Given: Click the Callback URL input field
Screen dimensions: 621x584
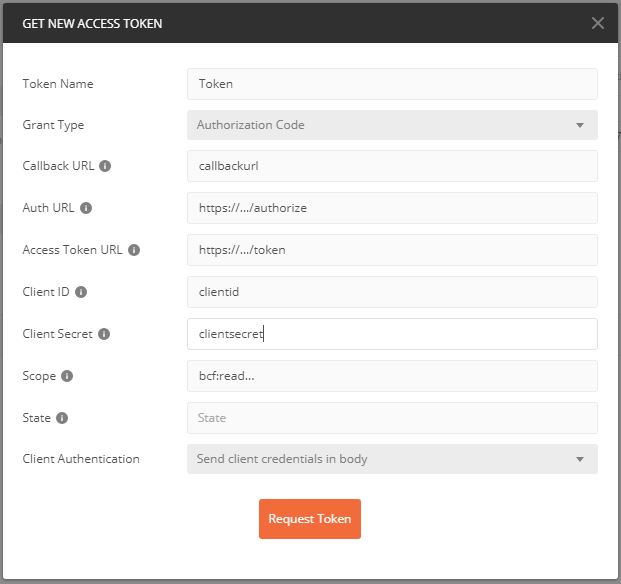Looking at the screenshot, I should point(392,166).
